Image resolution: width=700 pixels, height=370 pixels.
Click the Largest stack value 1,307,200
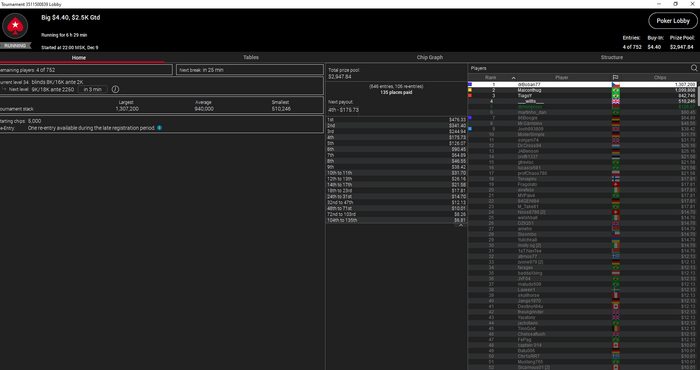pyautogui.click(x=127, y=108)
